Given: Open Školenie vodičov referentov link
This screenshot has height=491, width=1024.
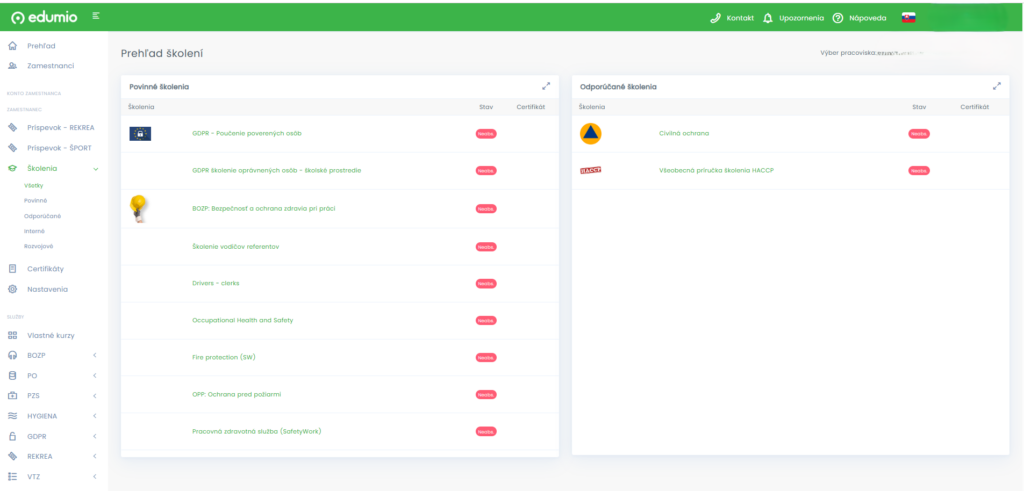Looking at the screenshot, I should coord(235,246).
